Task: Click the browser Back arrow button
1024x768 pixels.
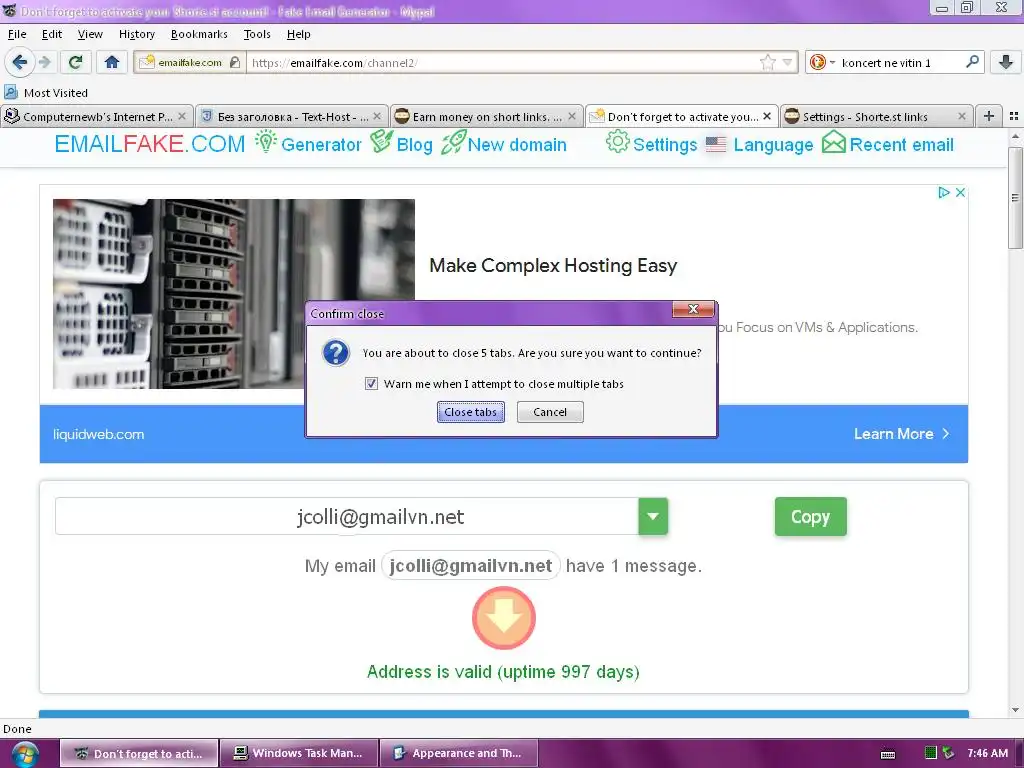Action: click(x=20, y=62)
